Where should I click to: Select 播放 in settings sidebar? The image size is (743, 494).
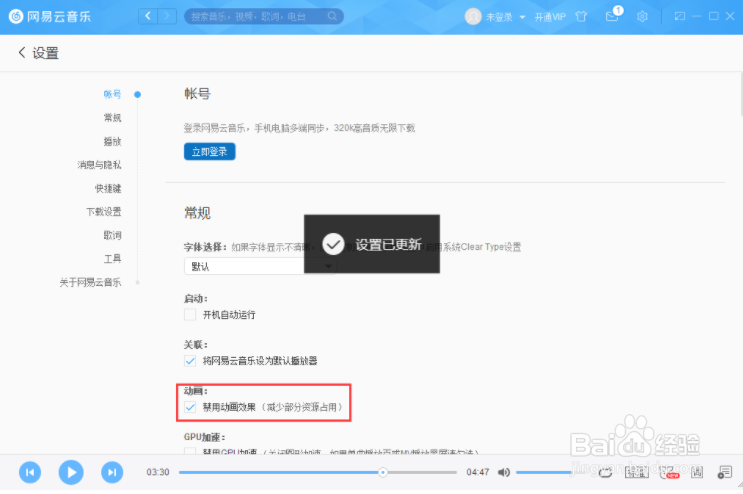click(112, 141)
